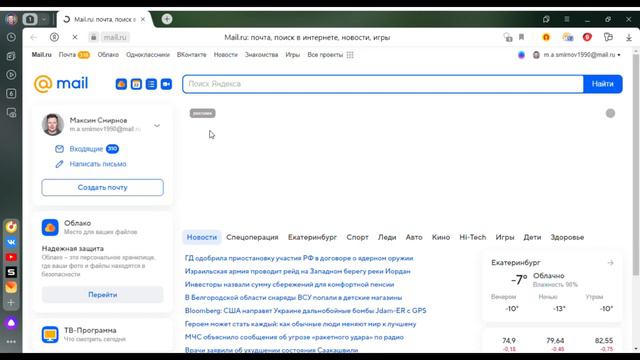Open VK icon in the browser sidebar
The width and height of the screenshot is (640, 360).
(x=11, y=242)
